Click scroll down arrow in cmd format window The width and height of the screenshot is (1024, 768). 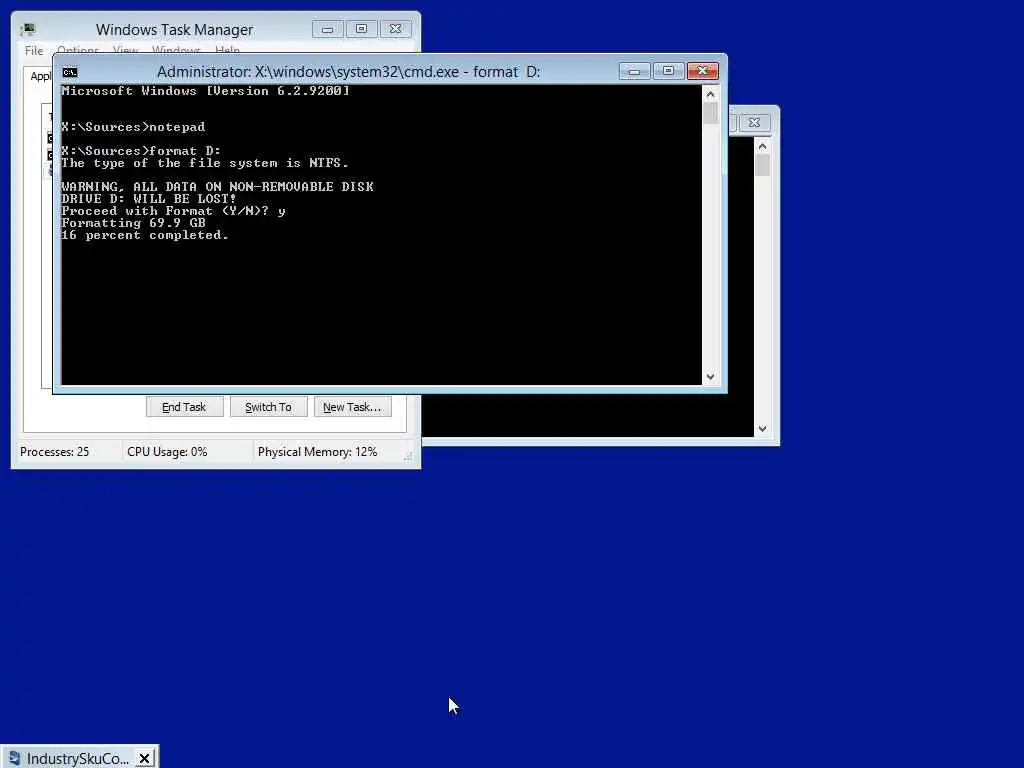(711, 377)
